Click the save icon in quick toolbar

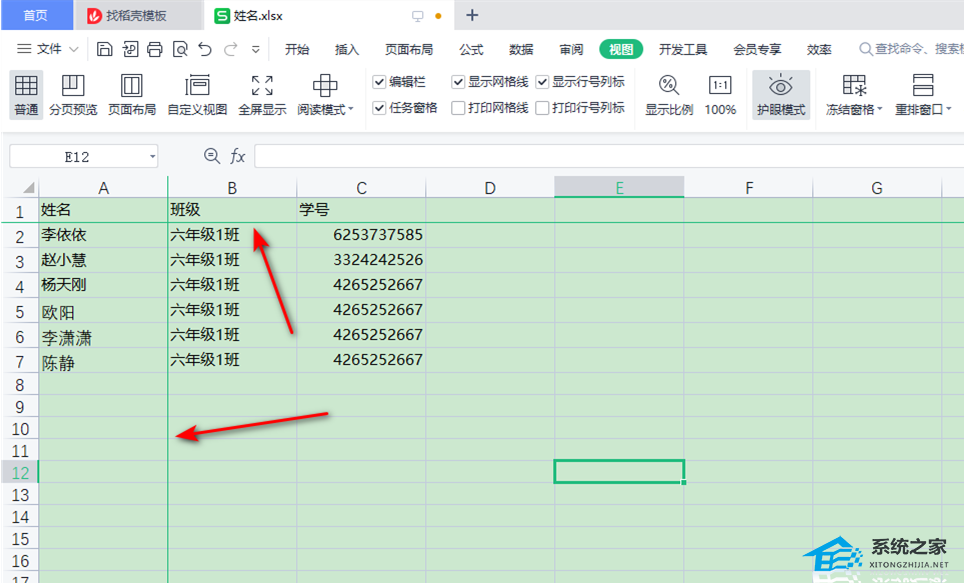[x=105, y=49]
